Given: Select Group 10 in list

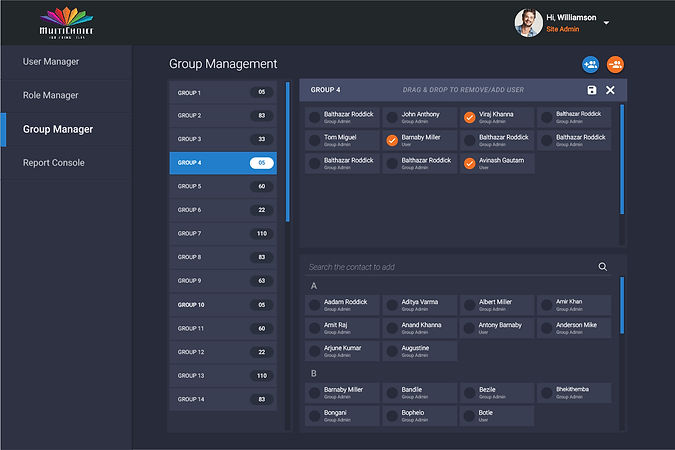Looking at the screenshot, I should tap(223, 304).
